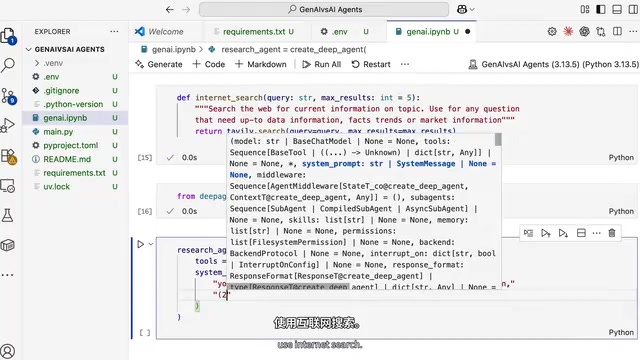The image size is (640, 360).
Task: Open the Copilot chat menu
Action: click(x=465, y=9)
